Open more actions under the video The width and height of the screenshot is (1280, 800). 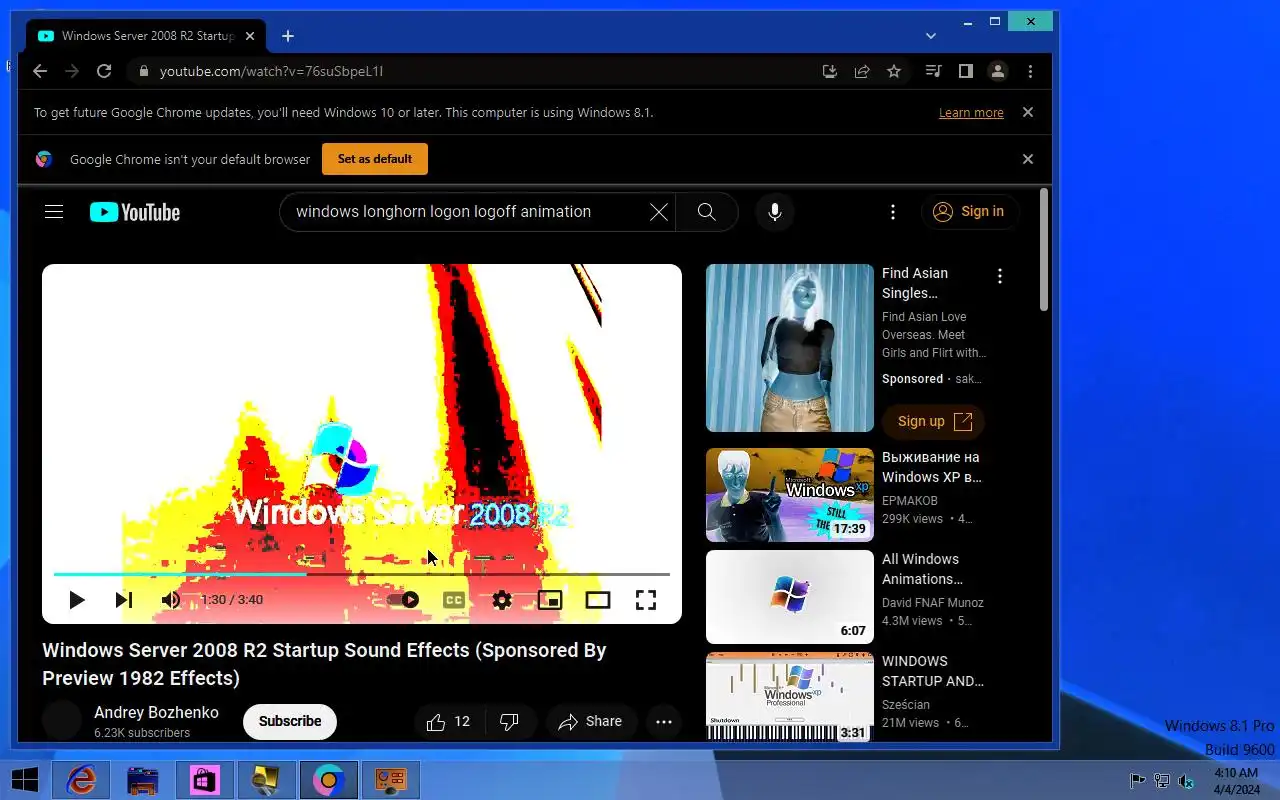(x=664, y=721)
